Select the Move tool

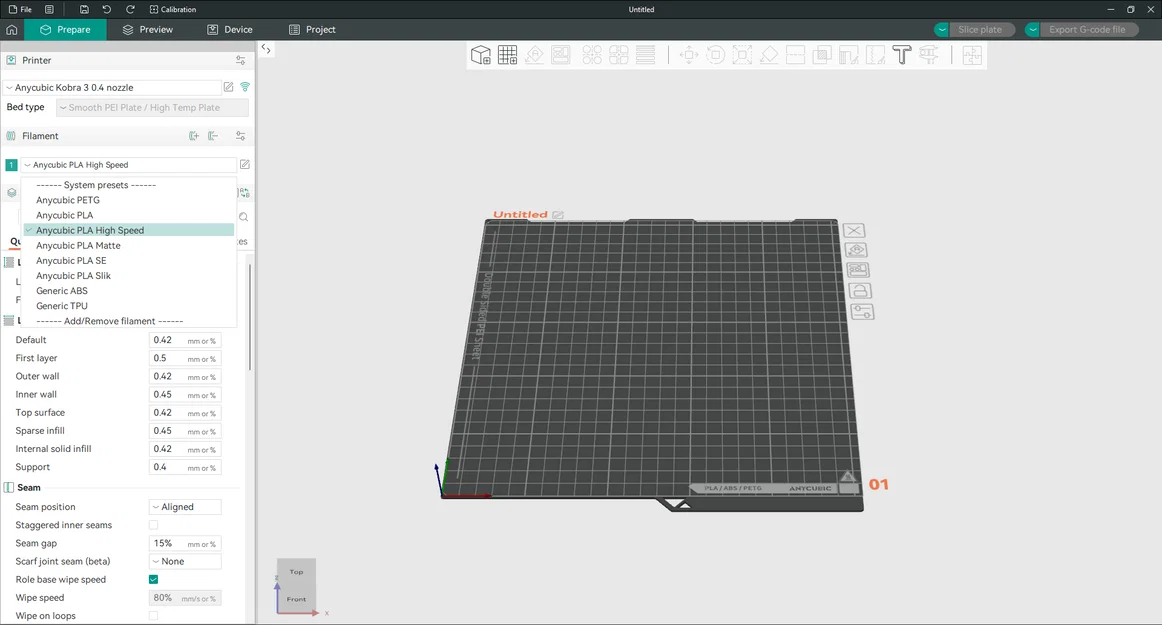point(688,55)
